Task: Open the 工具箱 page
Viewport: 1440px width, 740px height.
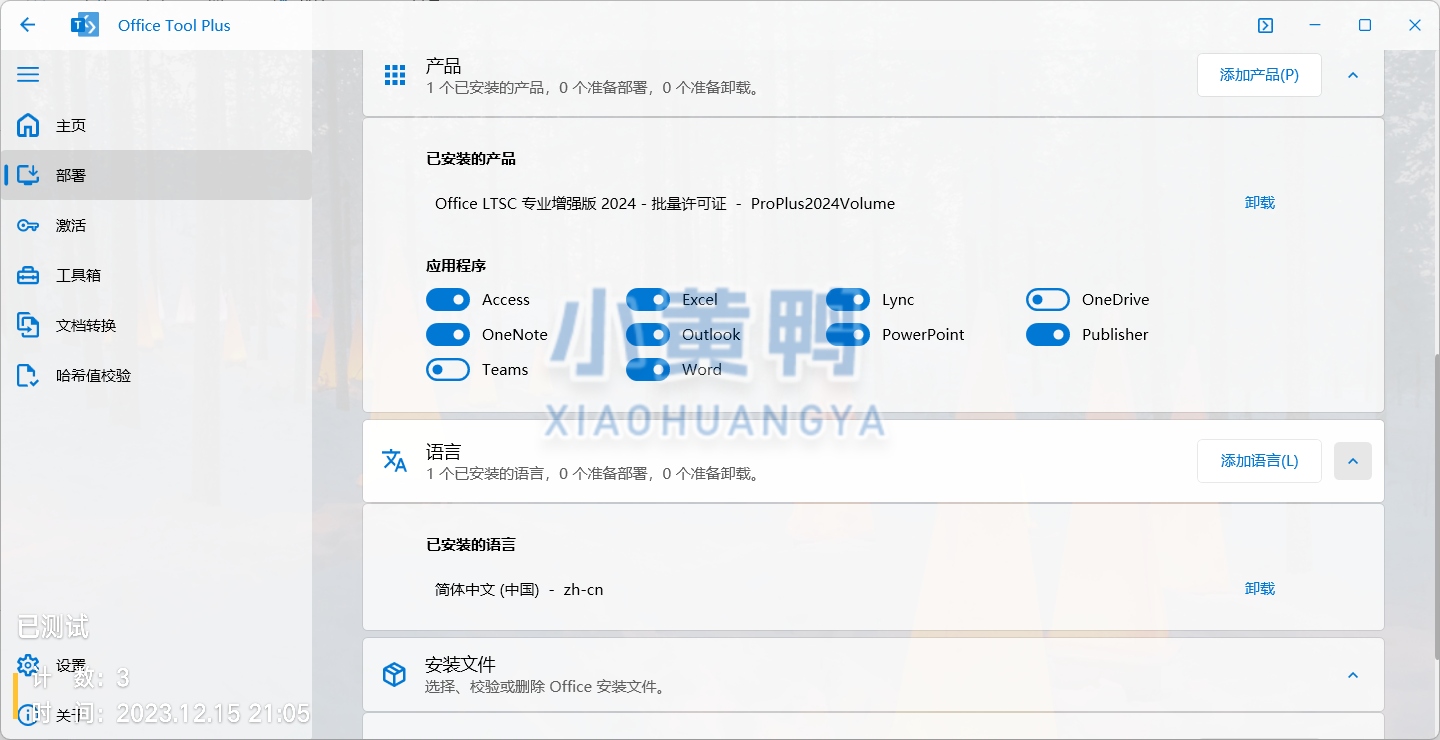Action: (x=156, y=275)
